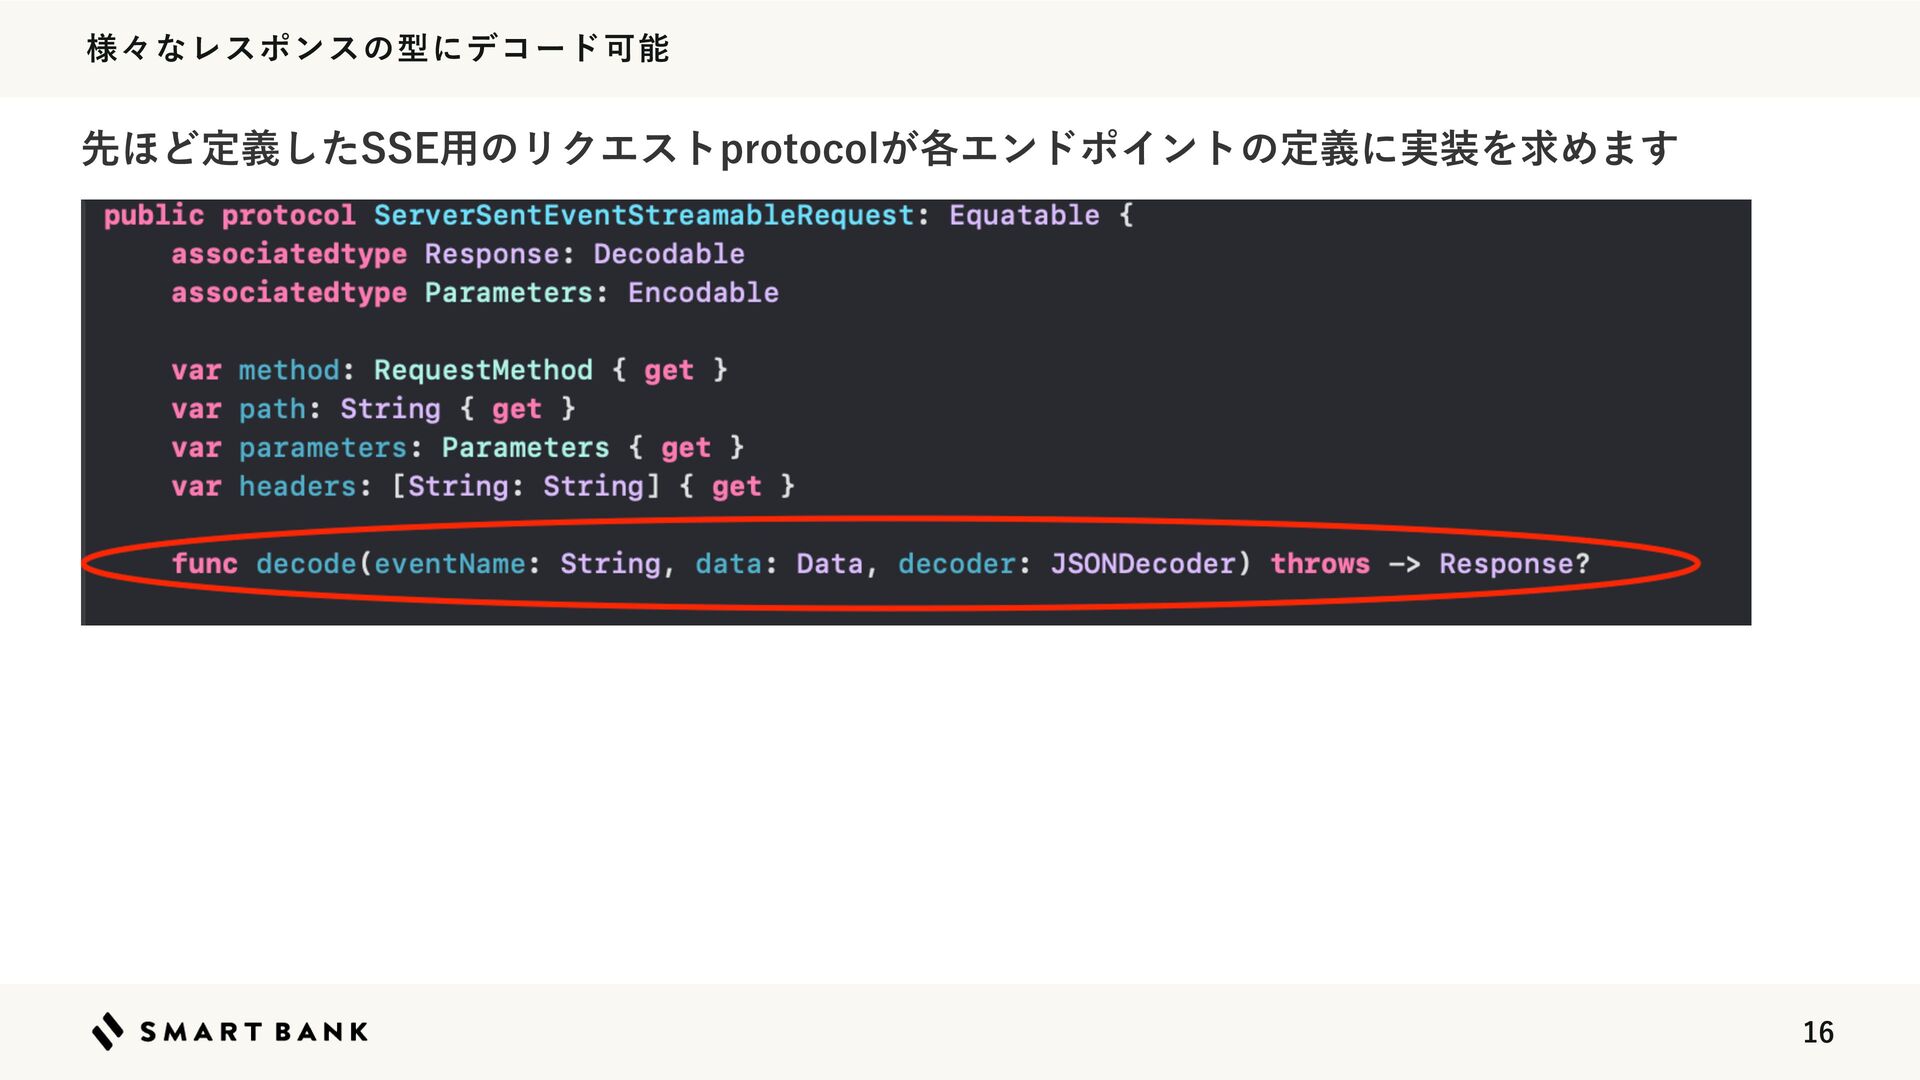Click the throws keyword in the decode function
1920x1080 pixels.
pyautogui.click(x=1319, y=564)
